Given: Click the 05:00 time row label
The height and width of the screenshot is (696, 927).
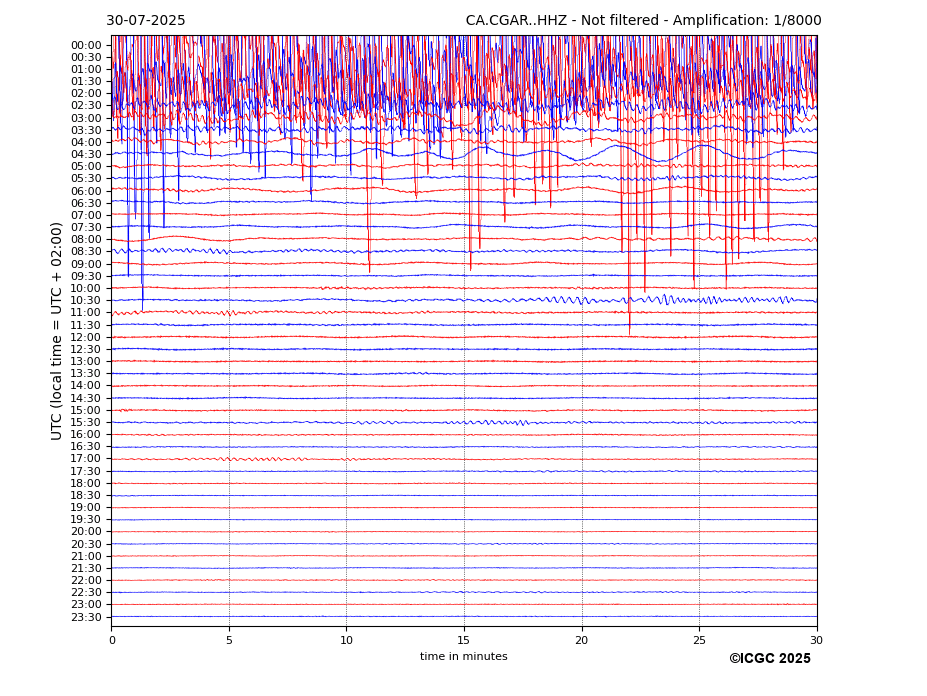Looking at the screenshot, I should point(86,167).
